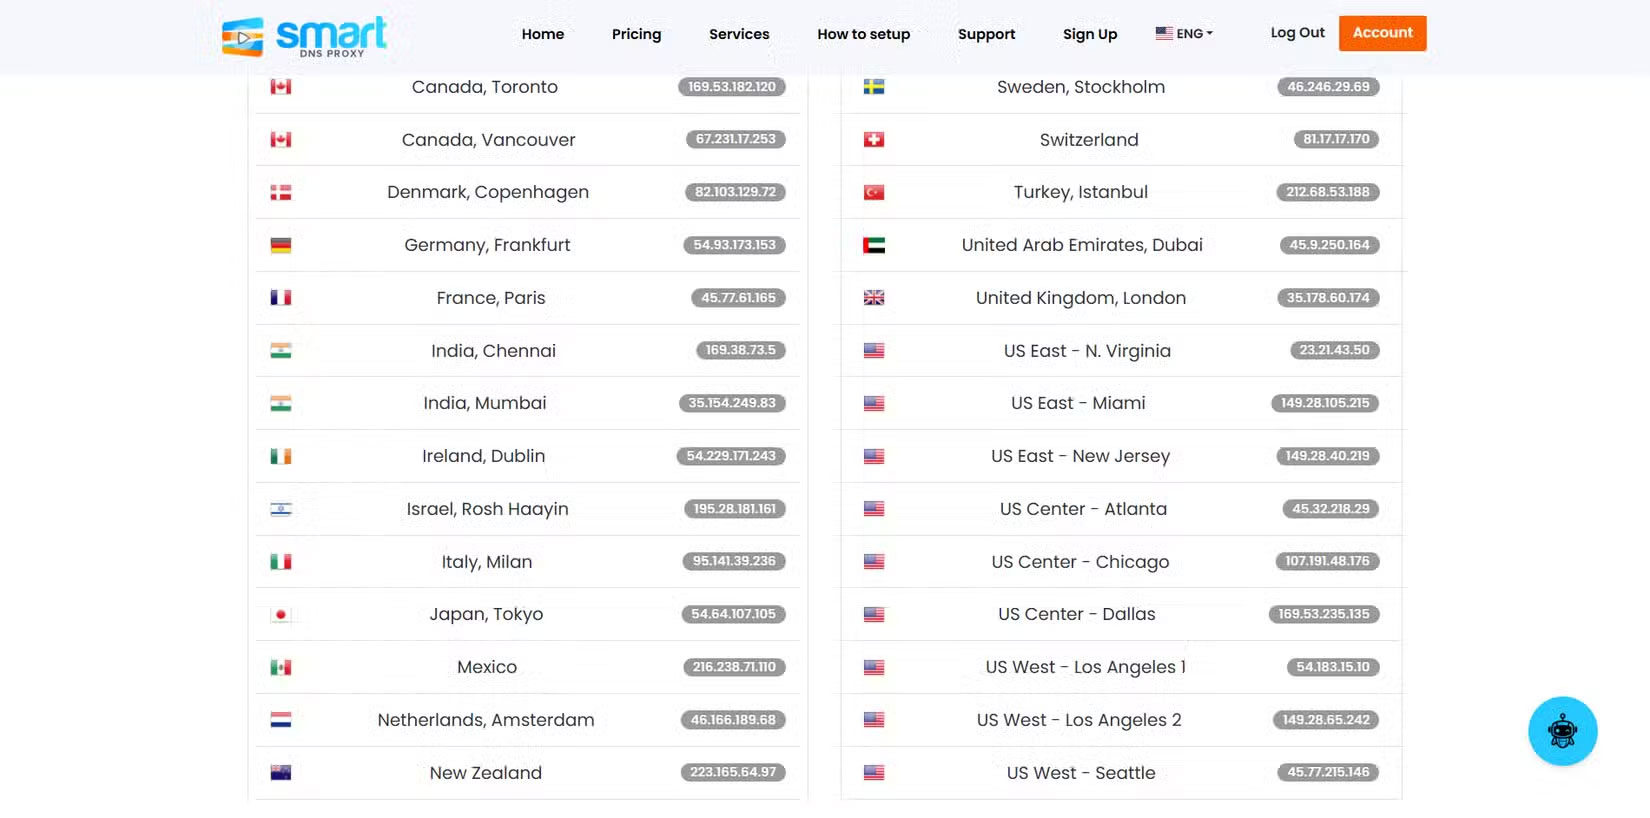Click the Sweden flag icon
Image resolution: width=1650 pixels, height=818 pixels.
(x=874, y=87)
